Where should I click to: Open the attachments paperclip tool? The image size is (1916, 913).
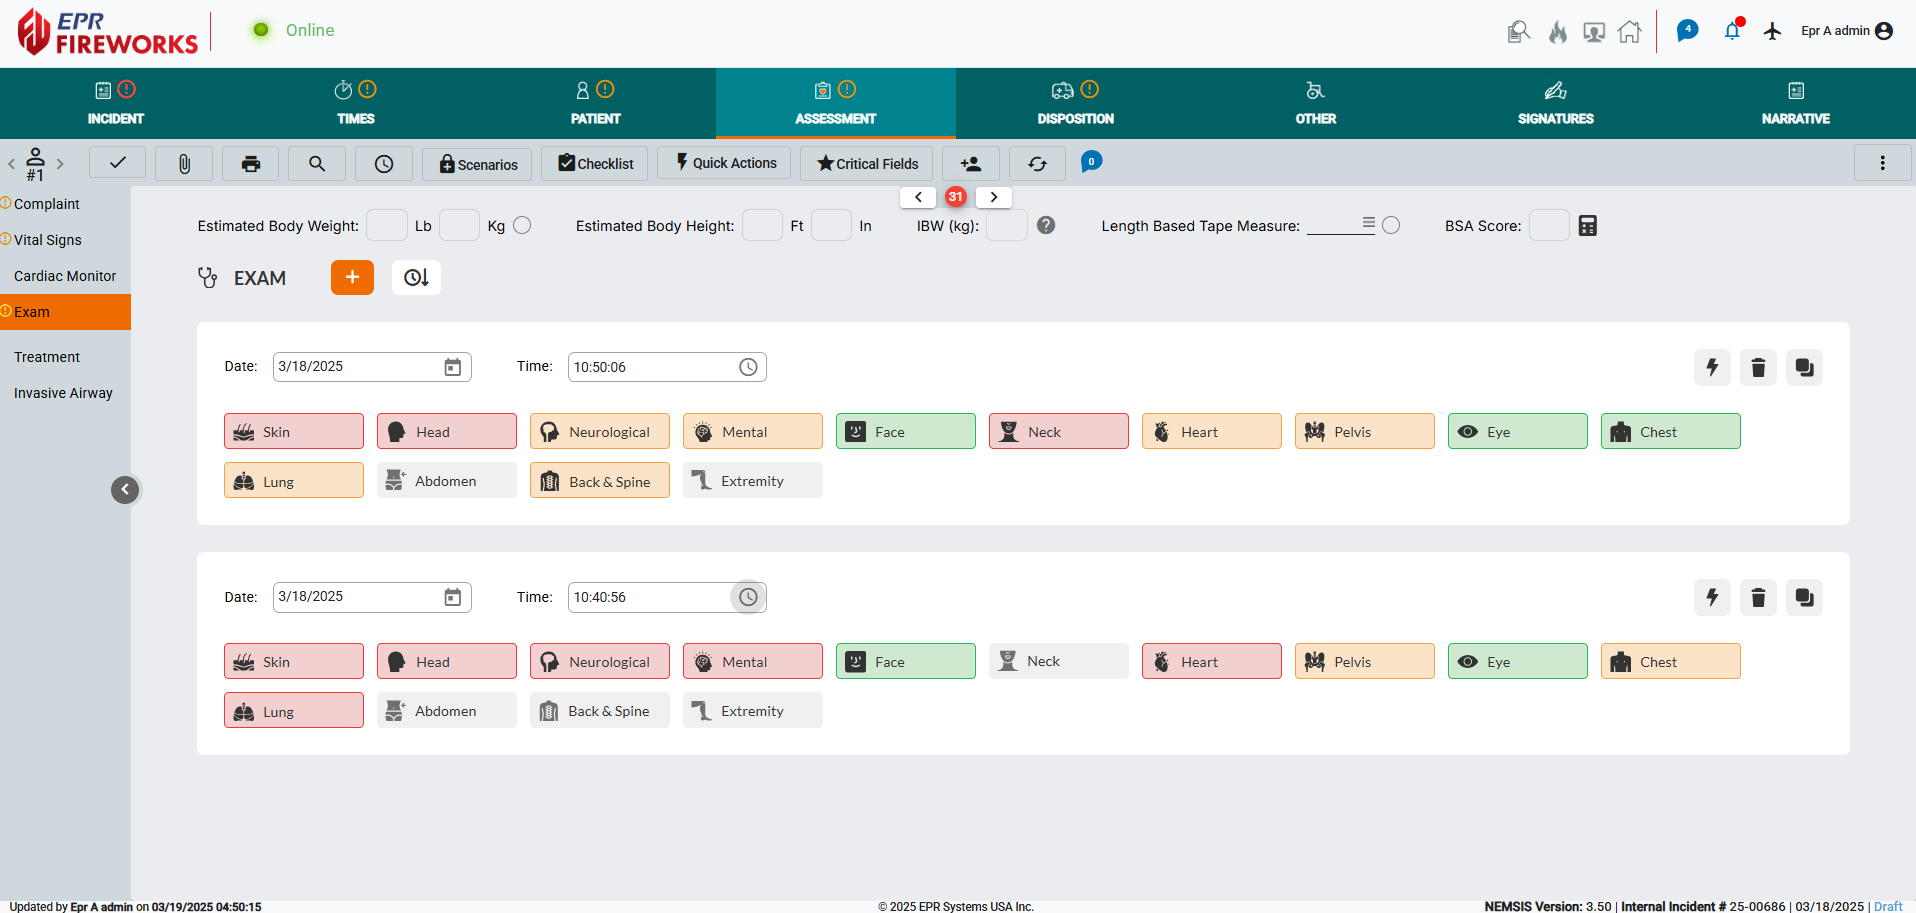tap(184, 163)
